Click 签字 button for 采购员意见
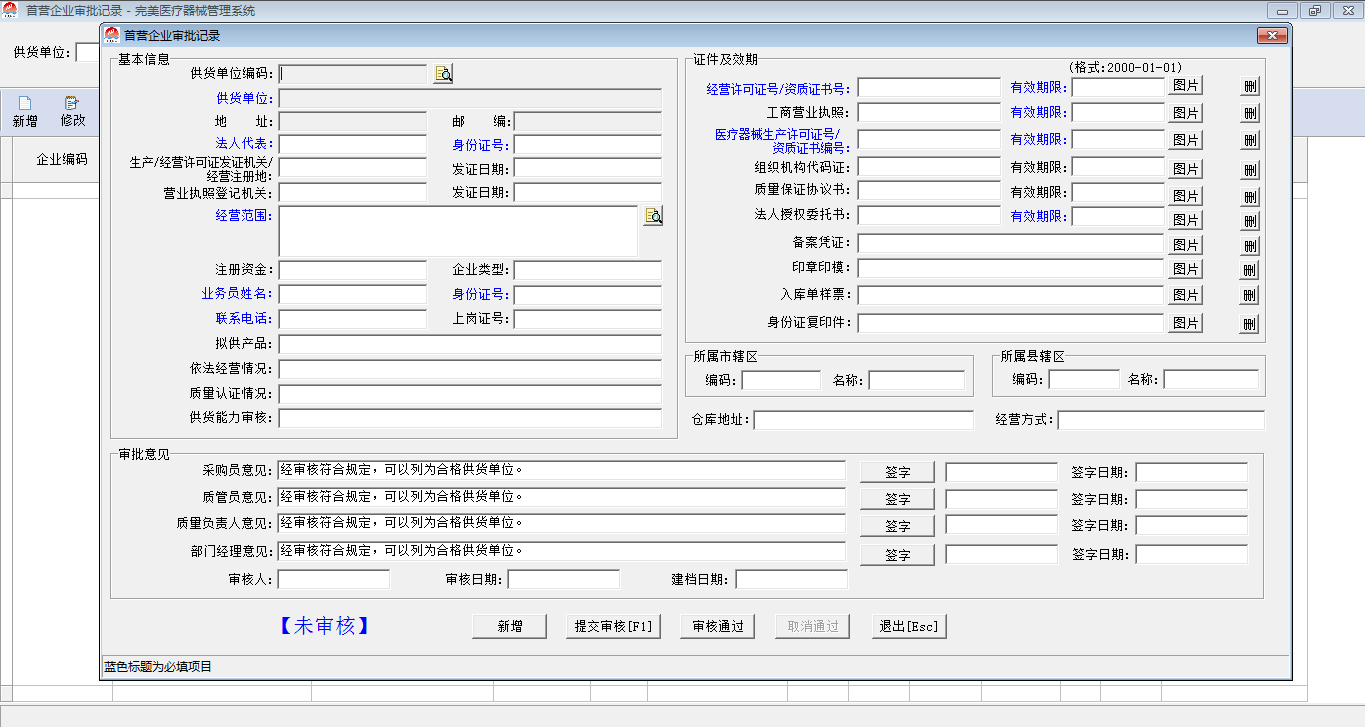 [897, 472]
